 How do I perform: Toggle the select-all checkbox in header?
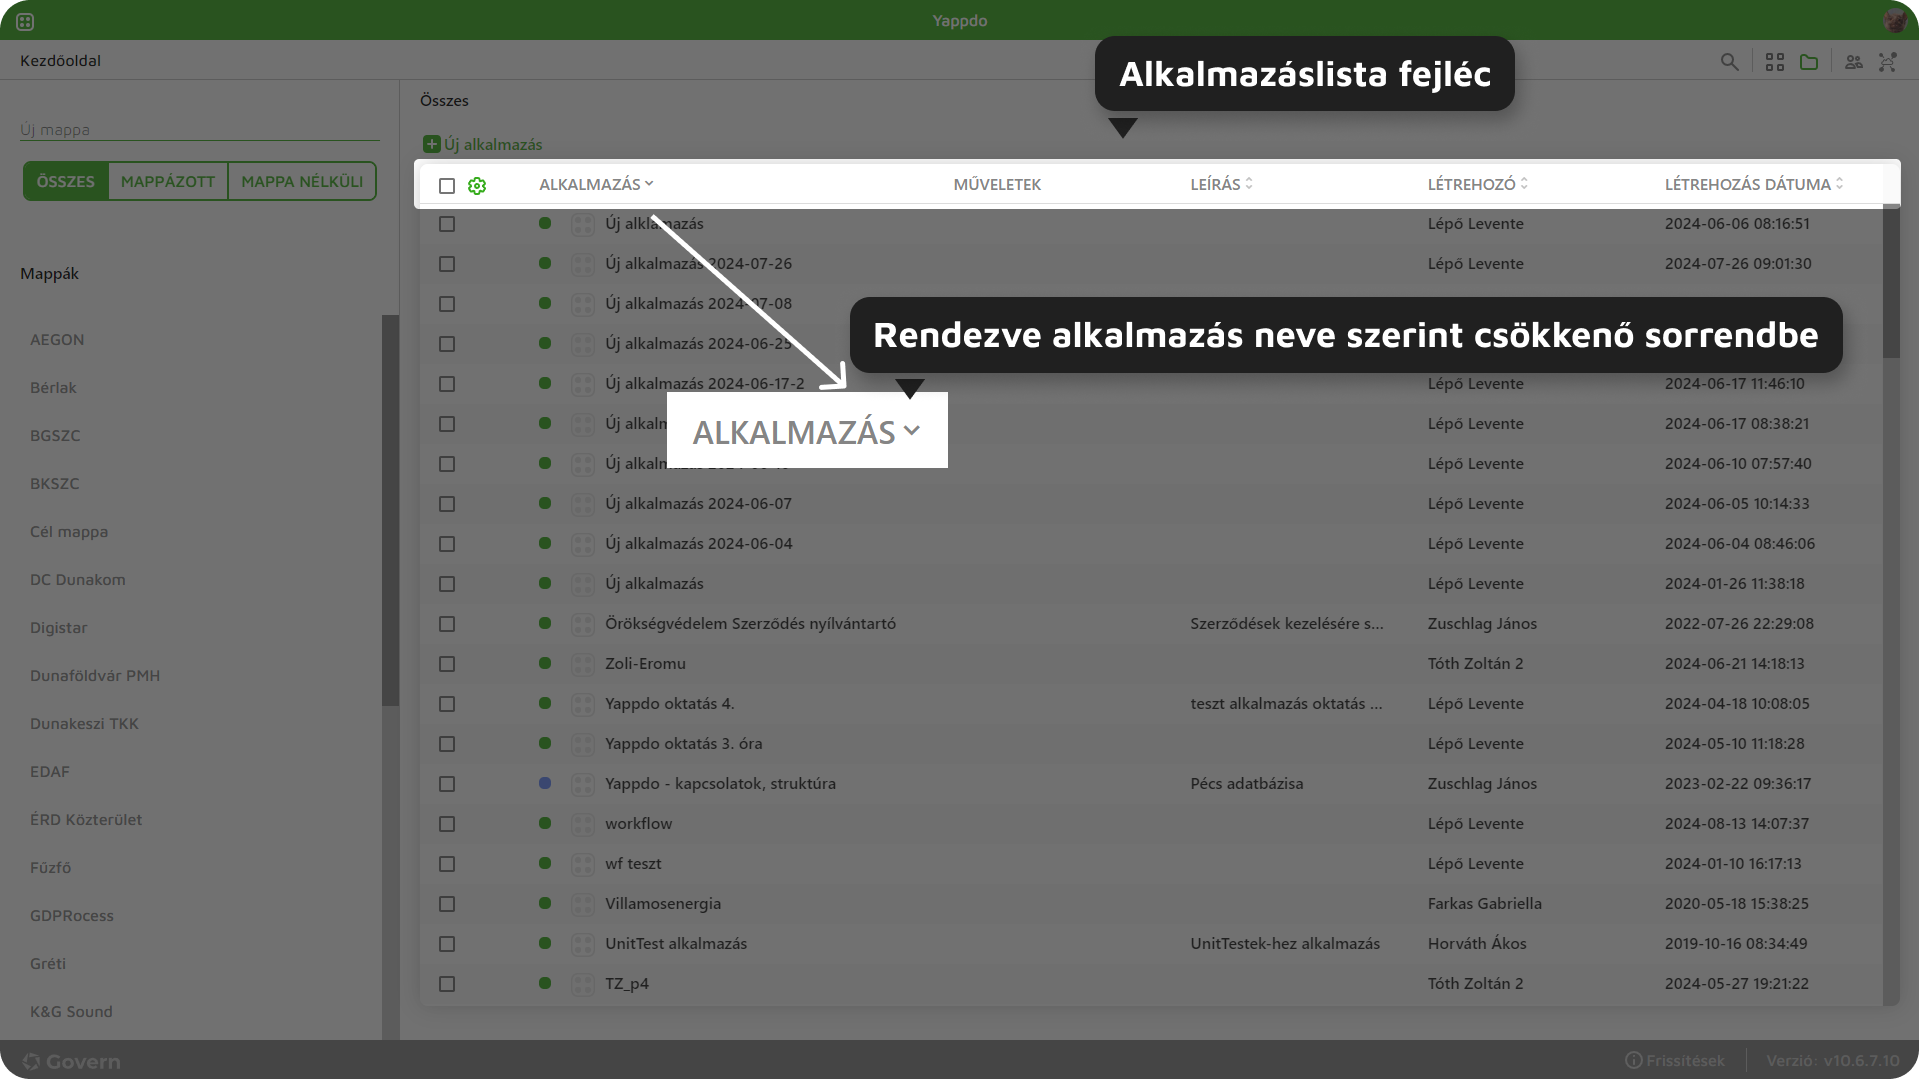pos(446,185)
